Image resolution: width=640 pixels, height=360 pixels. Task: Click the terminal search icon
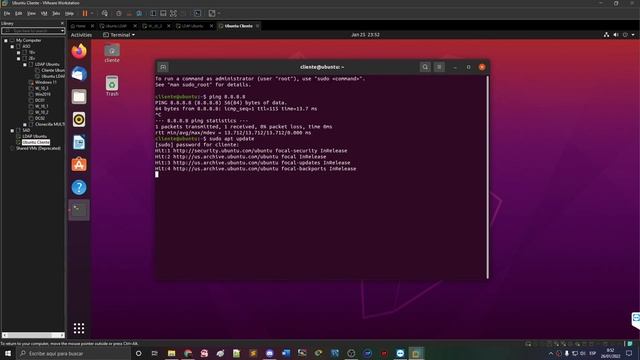(425, 67)
